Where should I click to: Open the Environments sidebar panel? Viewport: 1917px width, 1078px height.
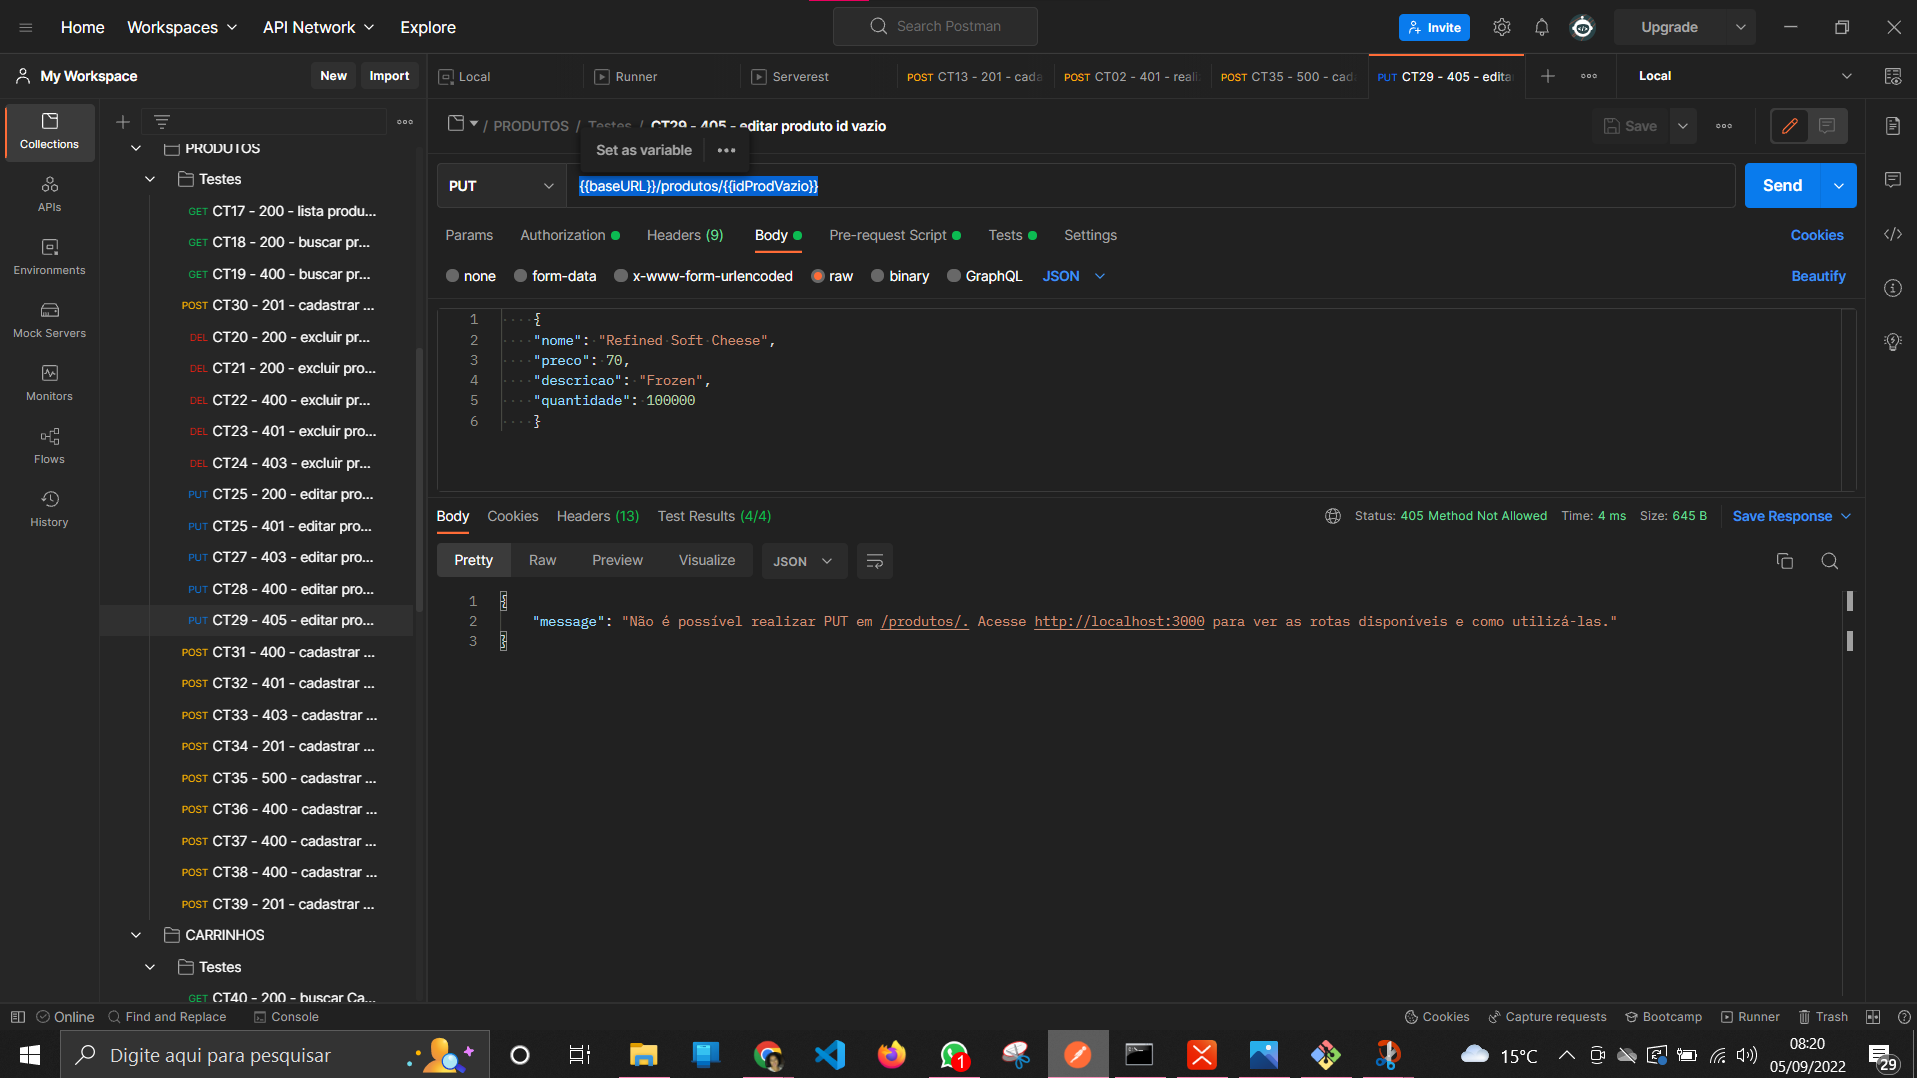pyautogui.click(x=49, y=257)
